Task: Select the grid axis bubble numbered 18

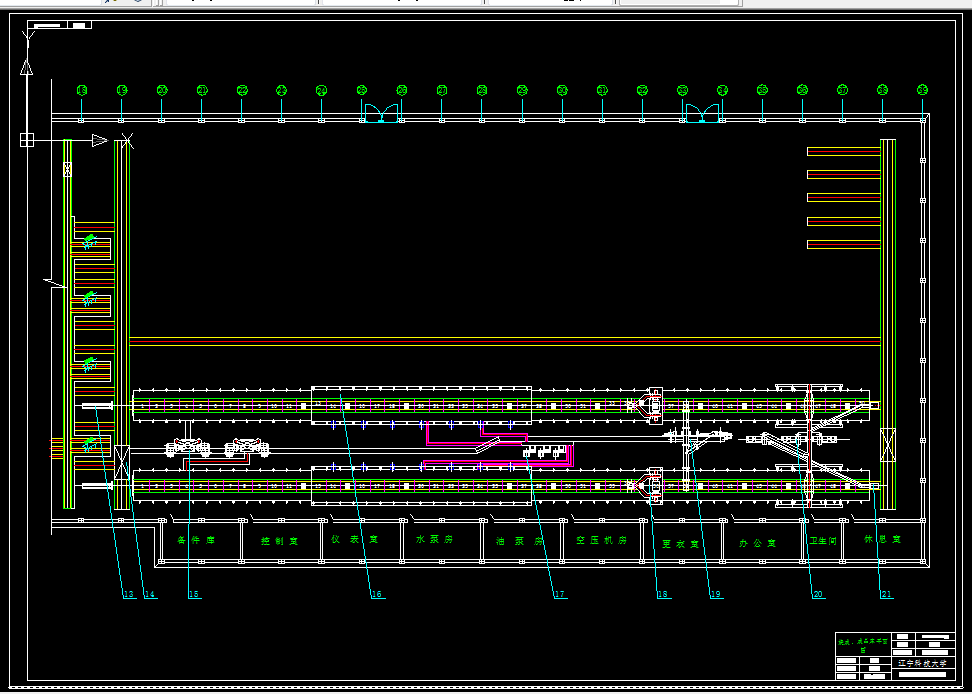Action: click(81, 90)
